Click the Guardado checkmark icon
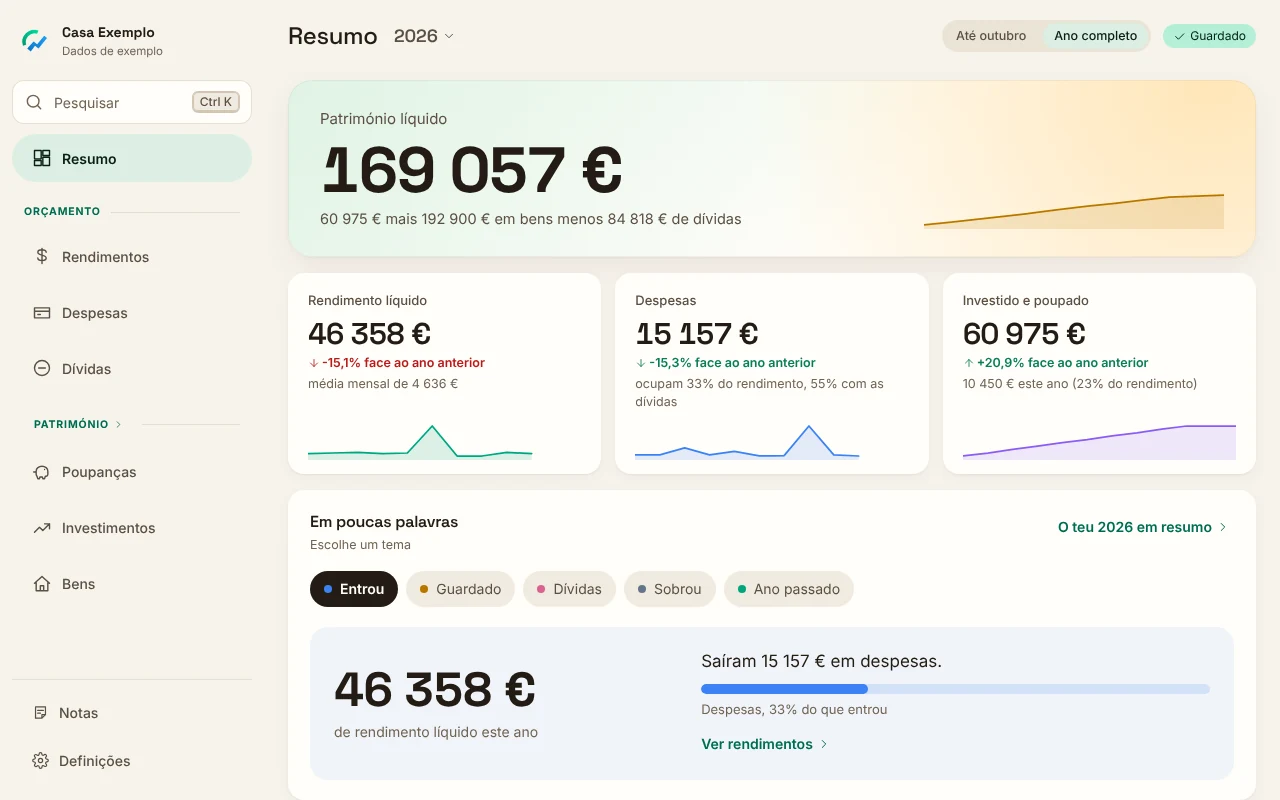The height and width of the screenshot is (800, 1280). point(1179,36)
